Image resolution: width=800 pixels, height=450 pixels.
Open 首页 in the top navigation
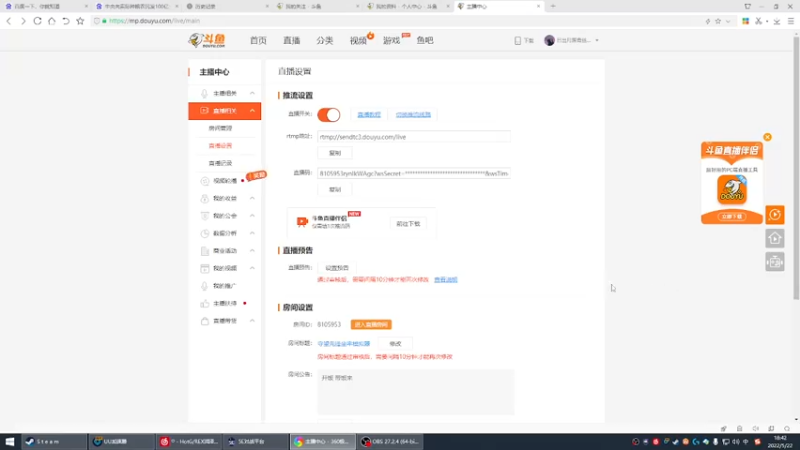(258, 40)
